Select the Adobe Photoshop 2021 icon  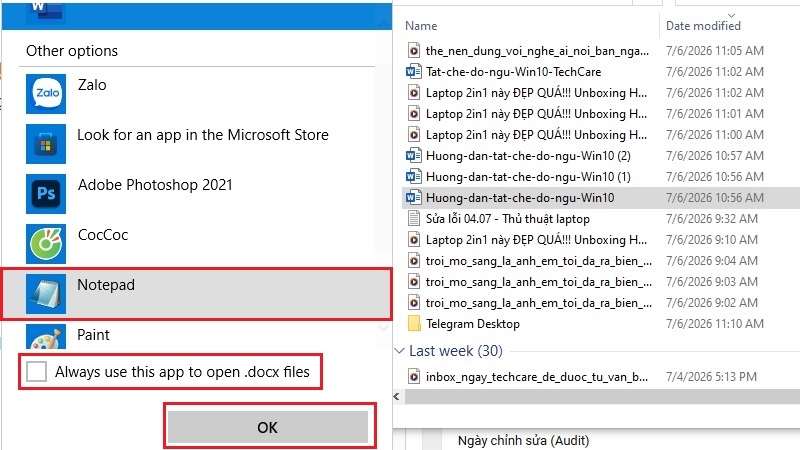[x=46, y=193]
